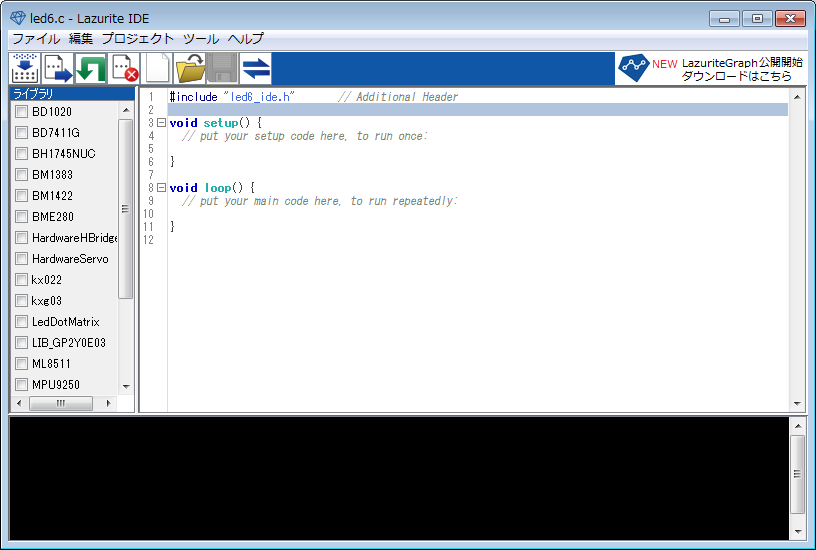Click the build/compile icon with dotted download arrow
Image resolution: width=816 pixels, height=550 pixels.
click(24, 68)
